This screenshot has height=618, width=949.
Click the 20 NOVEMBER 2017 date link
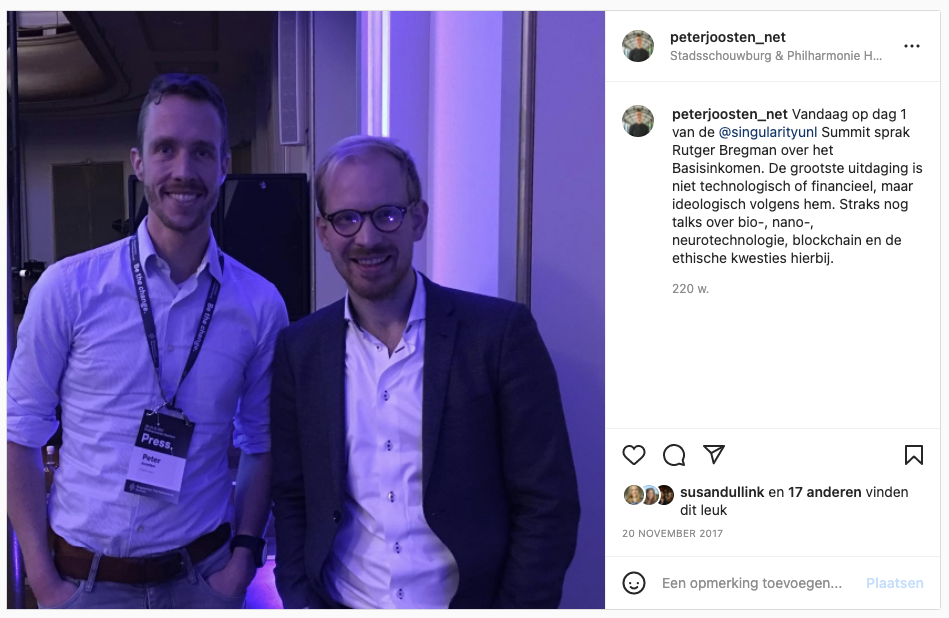[x=672, y=533]
